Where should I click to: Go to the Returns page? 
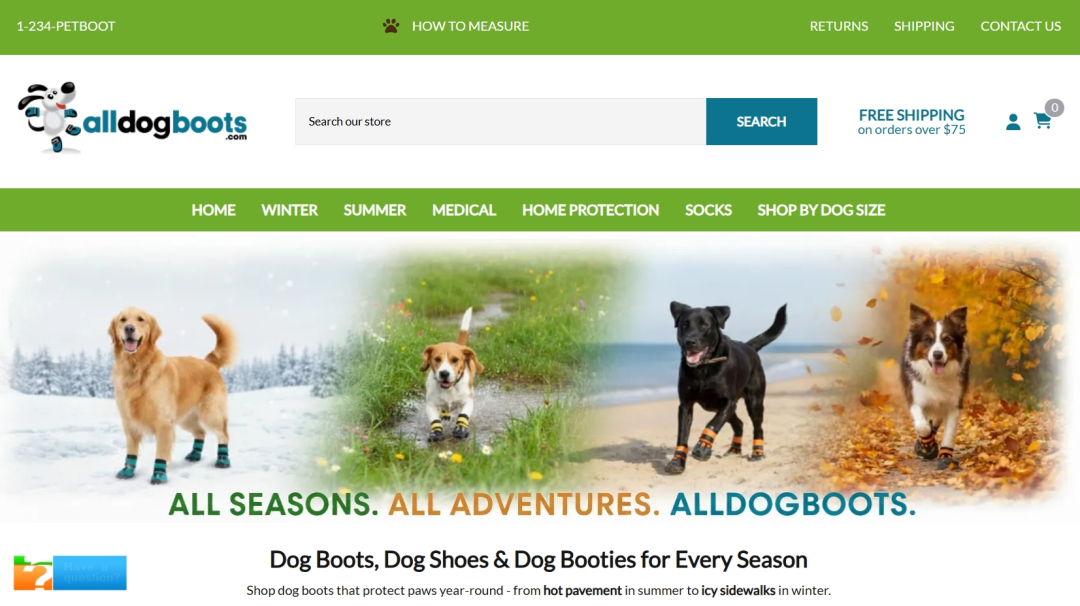(838, 26)
